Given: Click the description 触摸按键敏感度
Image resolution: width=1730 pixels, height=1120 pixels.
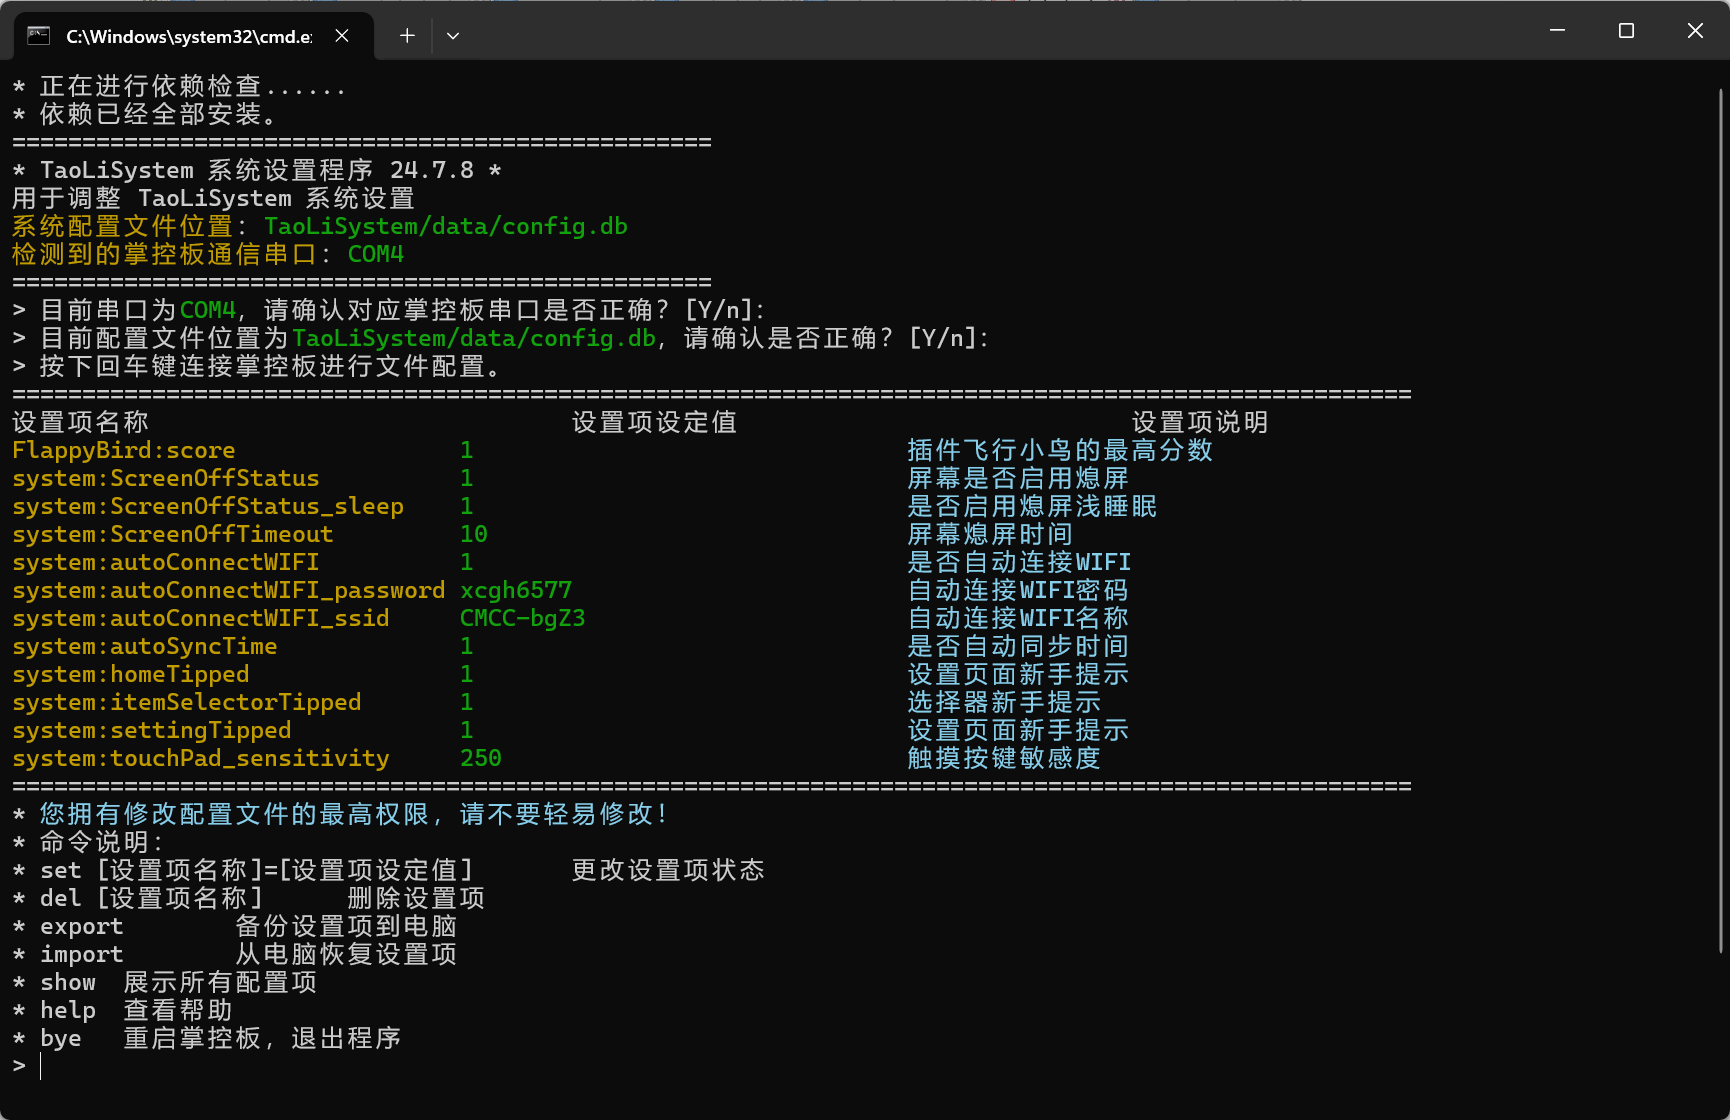Looking at the screenshot, I should pyautogui.click(x=1004, y=758).
